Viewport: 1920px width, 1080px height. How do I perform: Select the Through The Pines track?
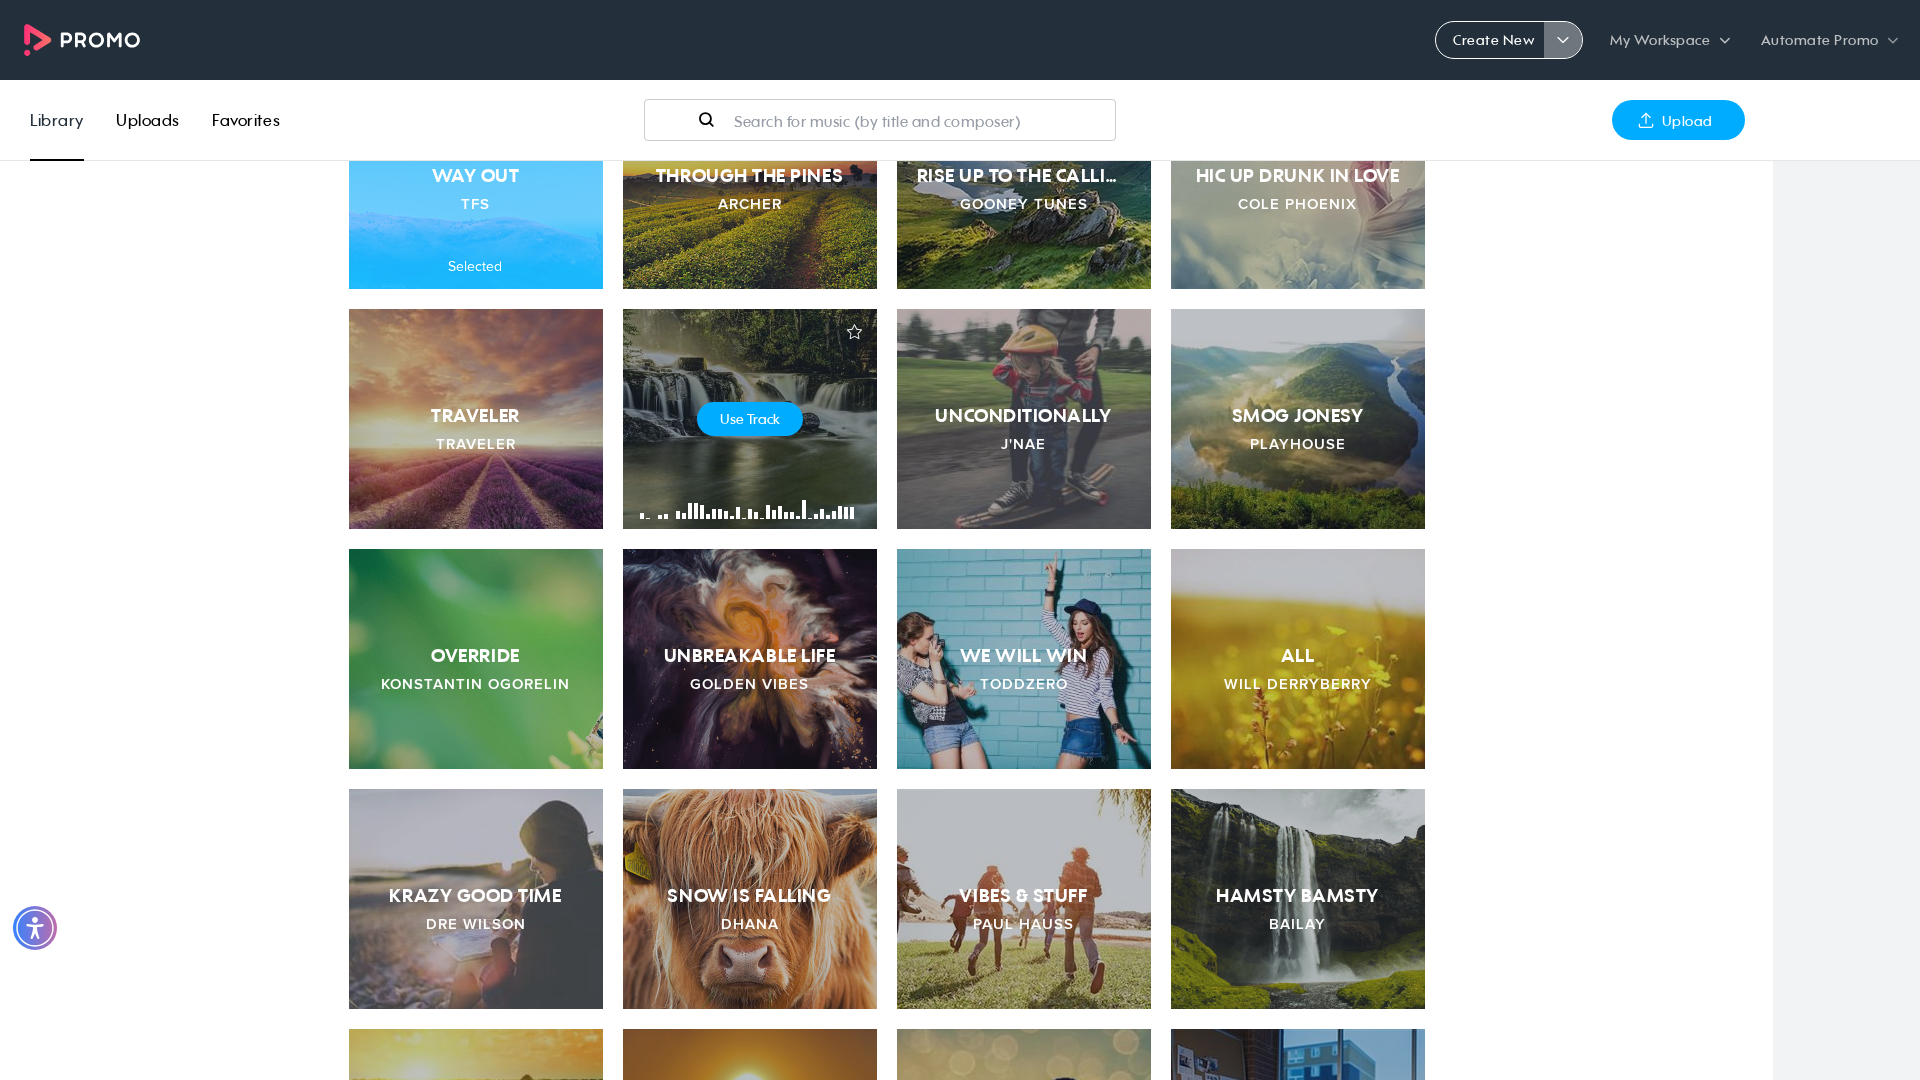pyautogui.click(x=750, y=225)
